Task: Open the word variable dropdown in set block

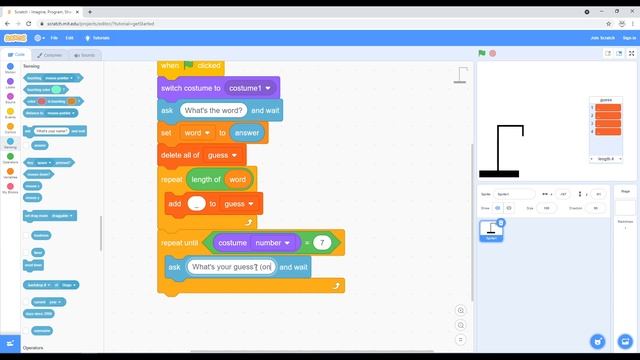Action: 207,133
